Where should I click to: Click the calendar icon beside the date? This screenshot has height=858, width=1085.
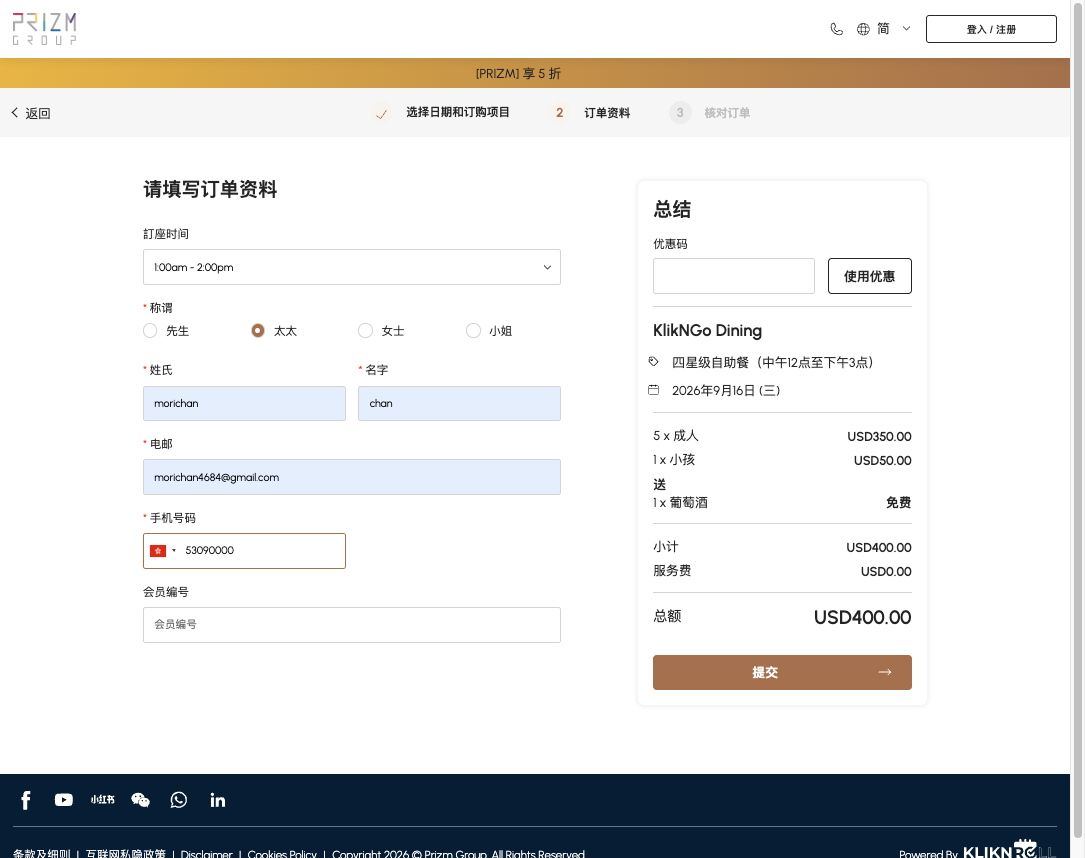(x=653, y=390)
